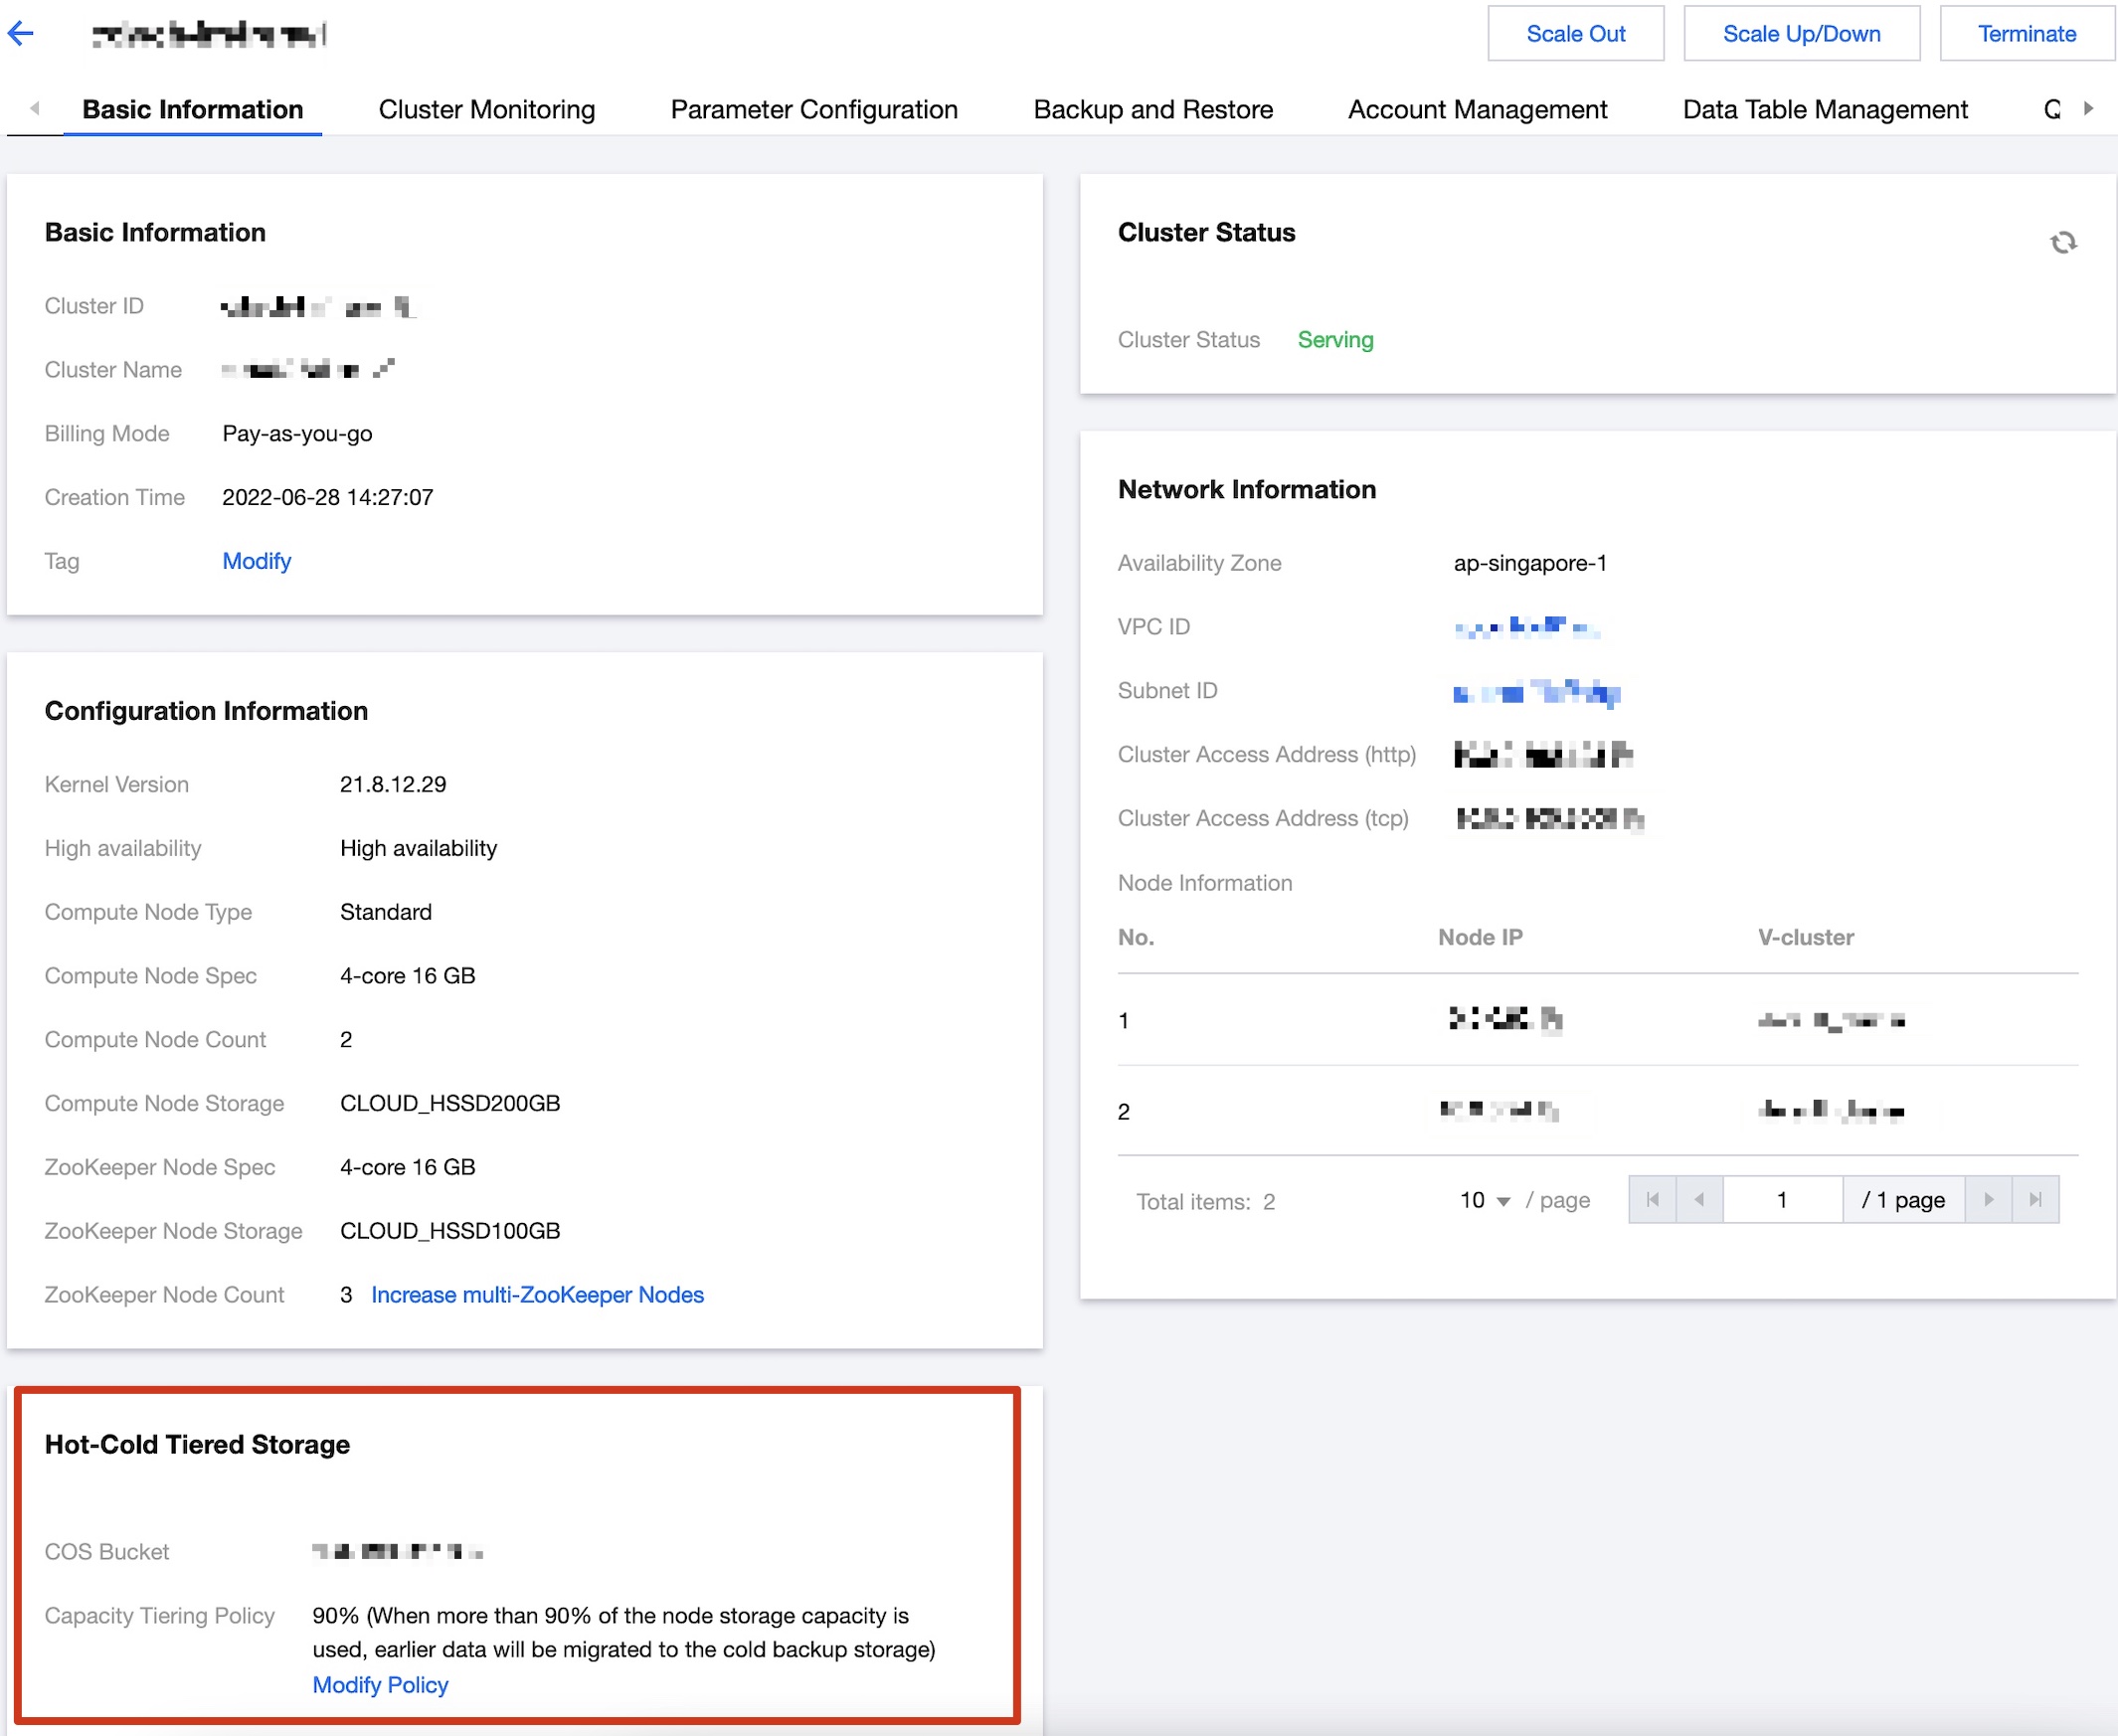
Task: Go to the previous page of nodes
Action: pos(1698,1199)
